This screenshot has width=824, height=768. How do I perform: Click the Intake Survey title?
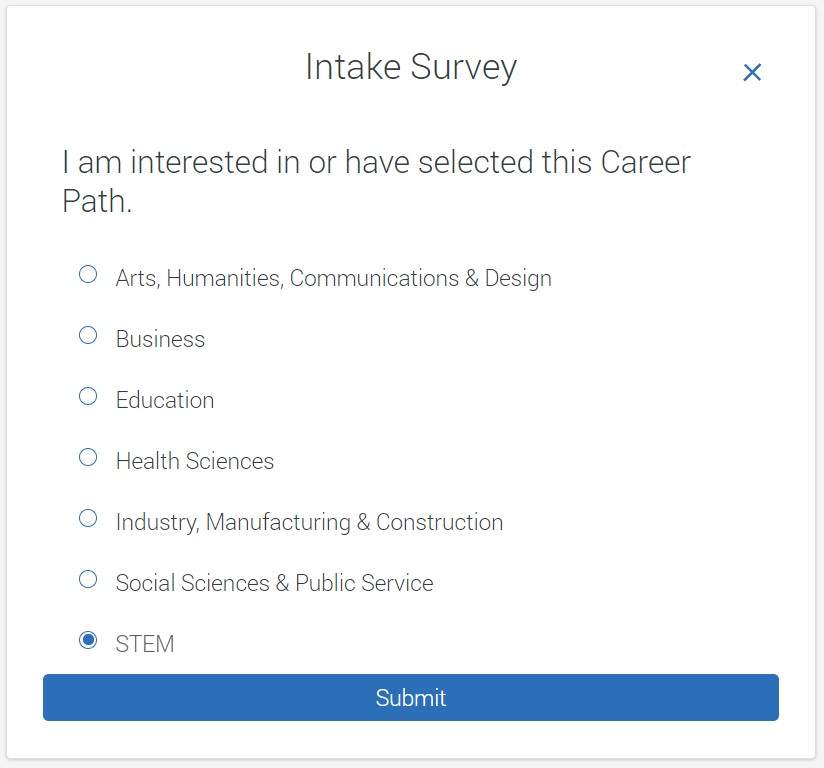[411, 68]
